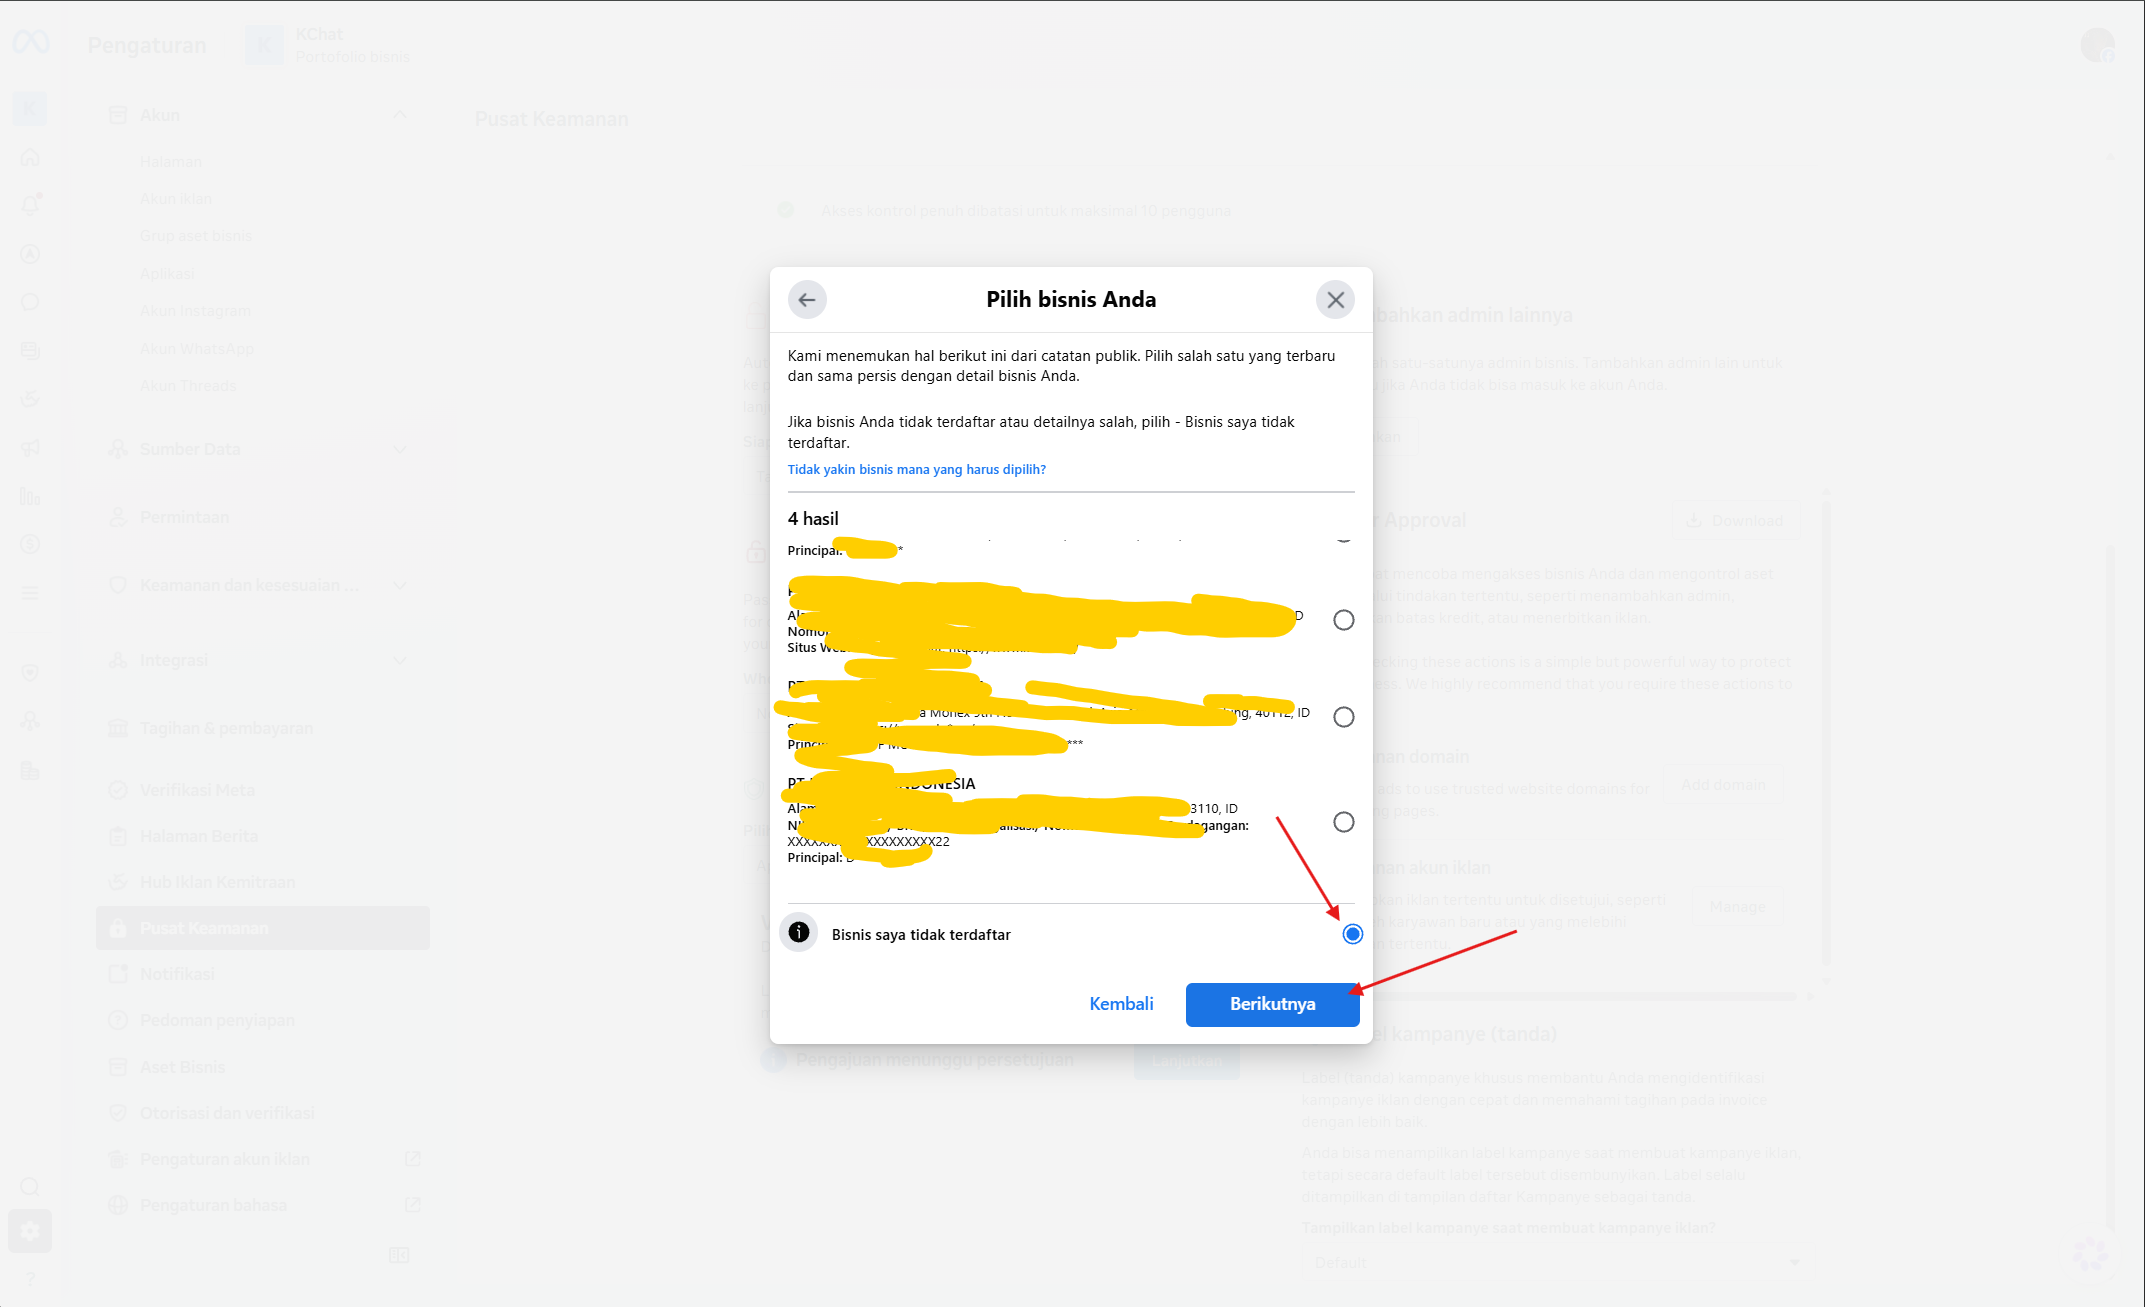Open Grup aset bisnis
2145x1307 pixels.
[196, 236]
